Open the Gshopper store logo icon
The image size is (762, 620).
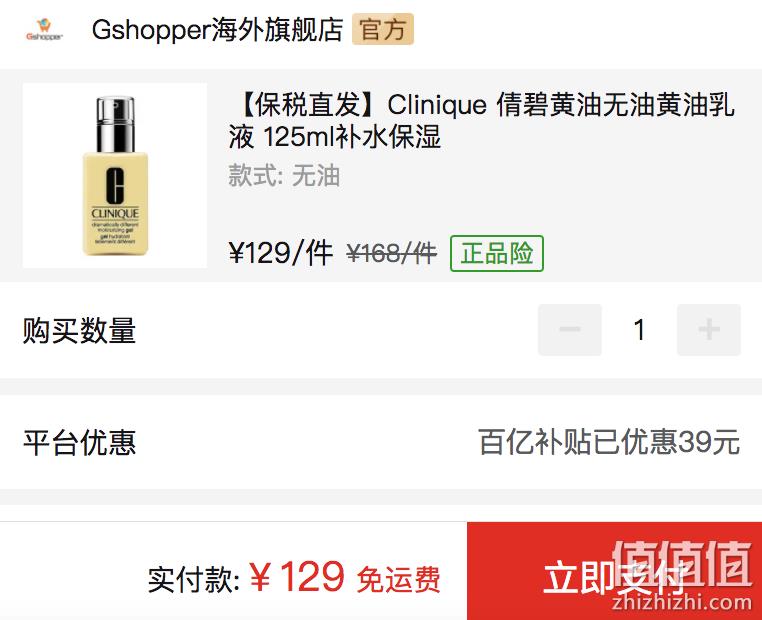[x=44, y=30]
